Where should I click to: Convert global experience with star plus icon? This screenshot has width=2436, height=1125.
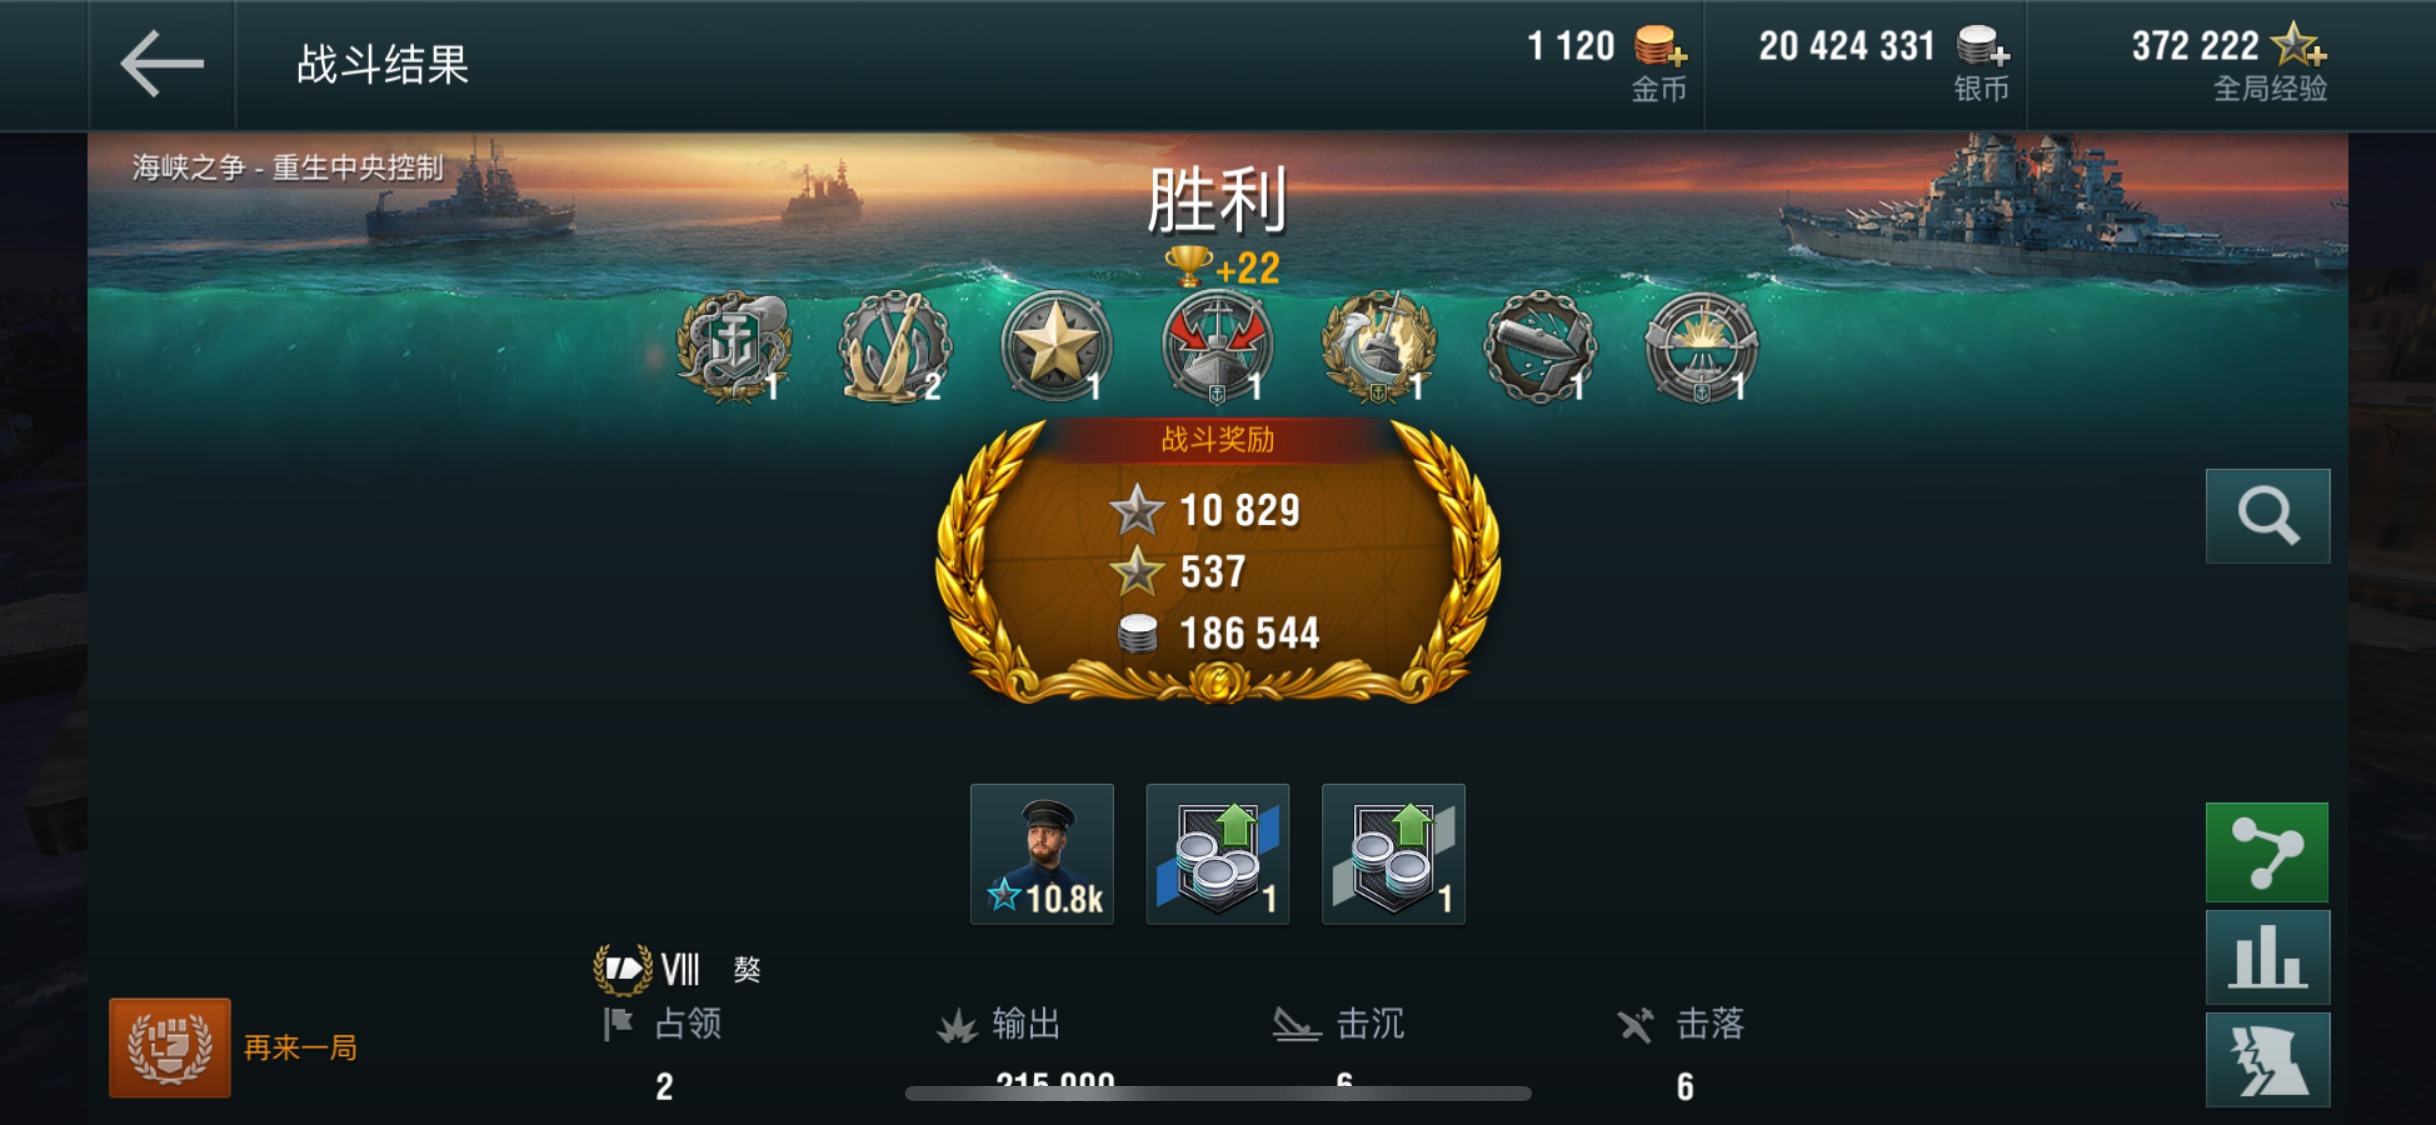point(2298,46)
